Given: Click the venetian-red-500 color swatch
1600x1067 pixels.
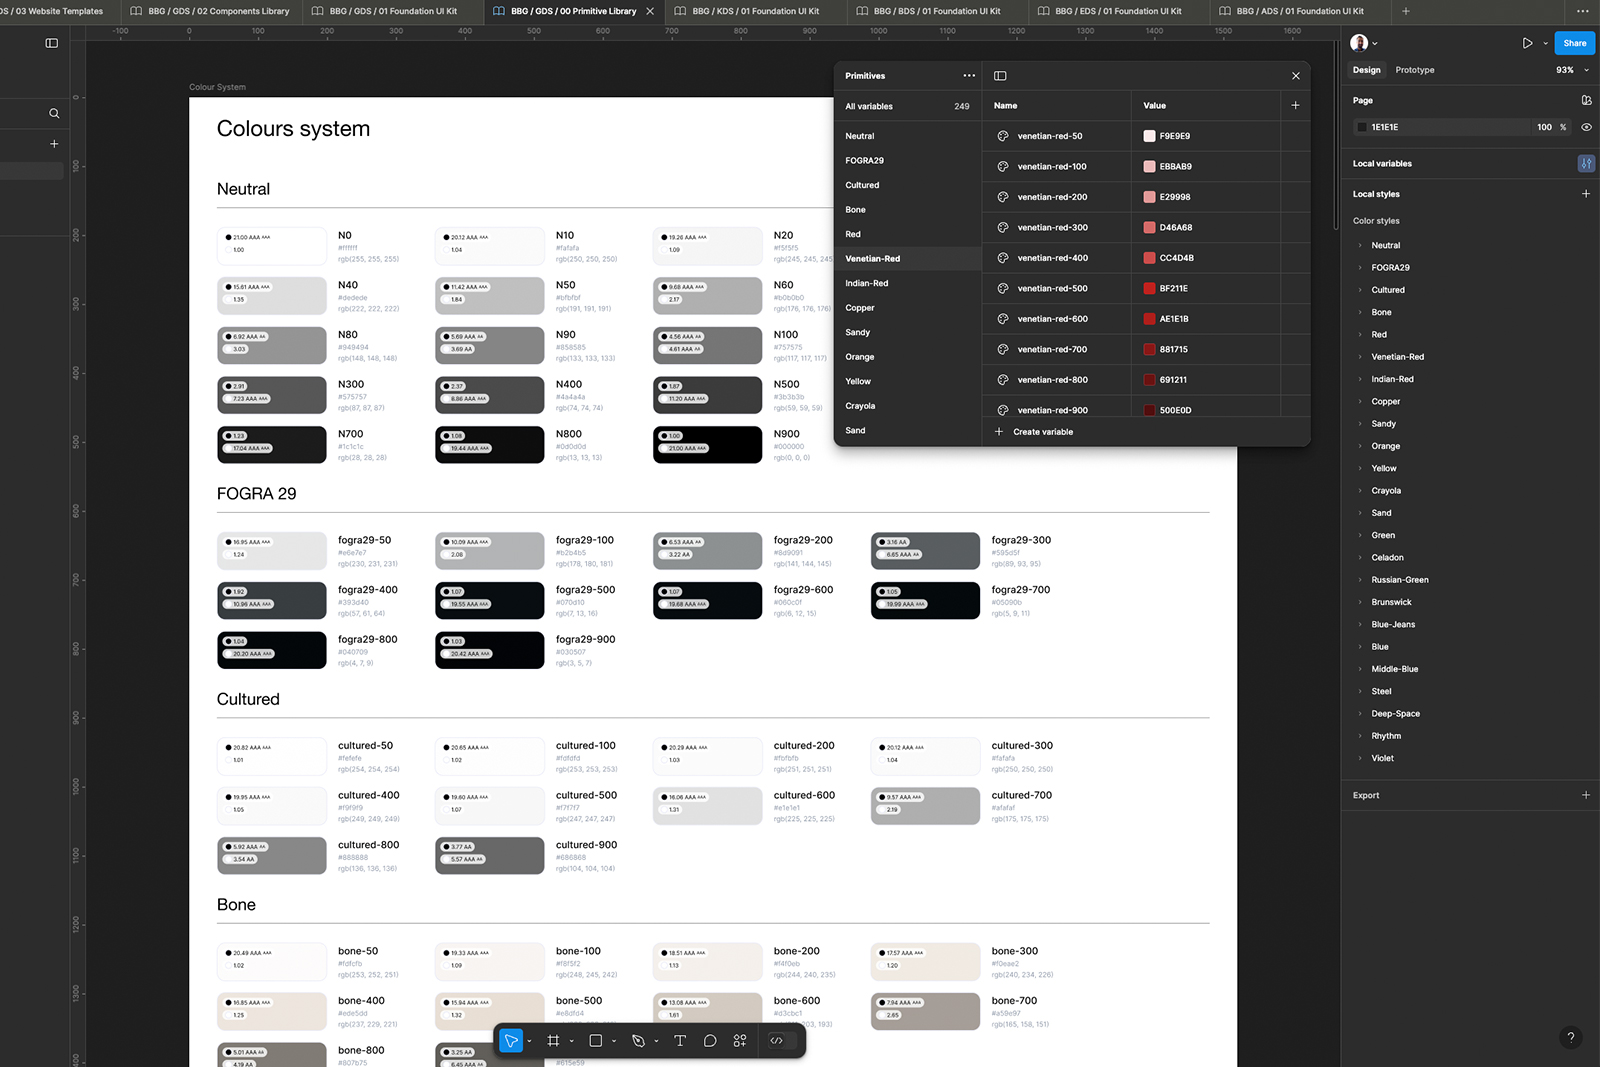Looking at the screenshot, I should pos(1149,289).
